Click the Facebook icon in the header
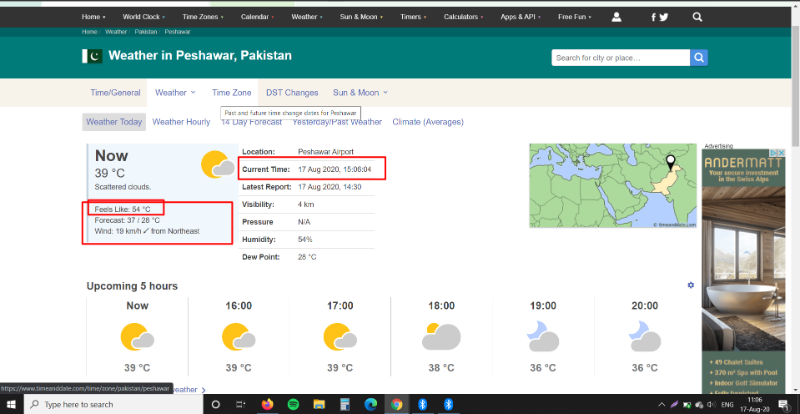The width and height of the screenshot is (800, 414). 653,17
